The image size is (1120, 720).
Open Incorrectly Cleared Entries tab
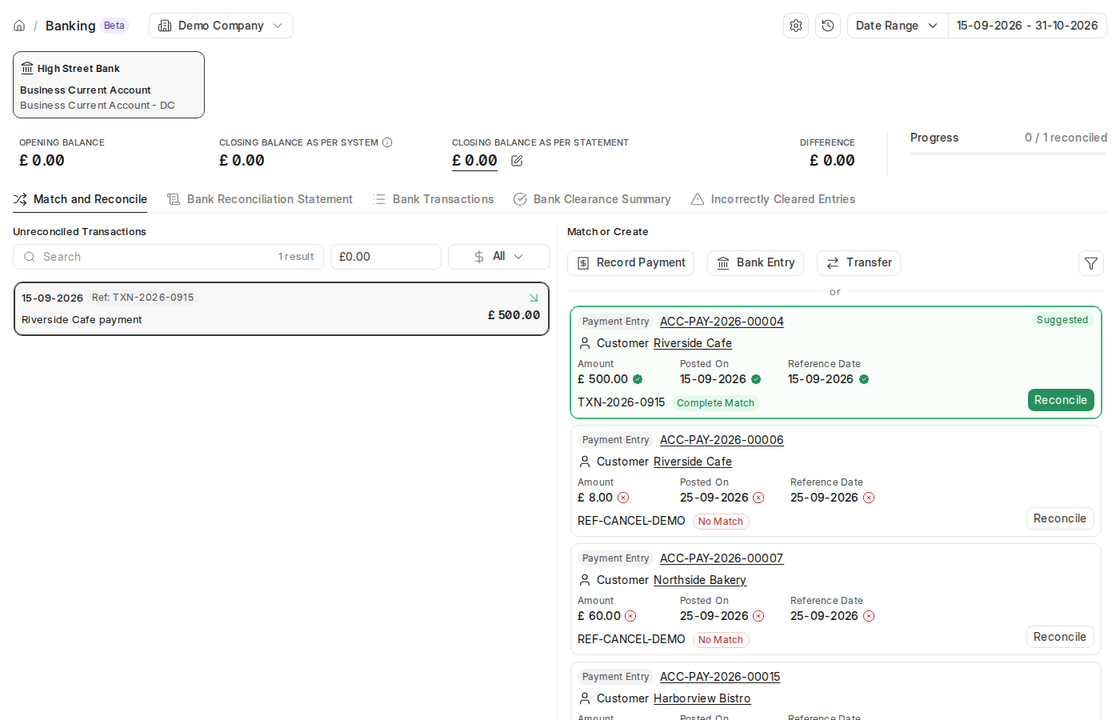click(773, 199)
